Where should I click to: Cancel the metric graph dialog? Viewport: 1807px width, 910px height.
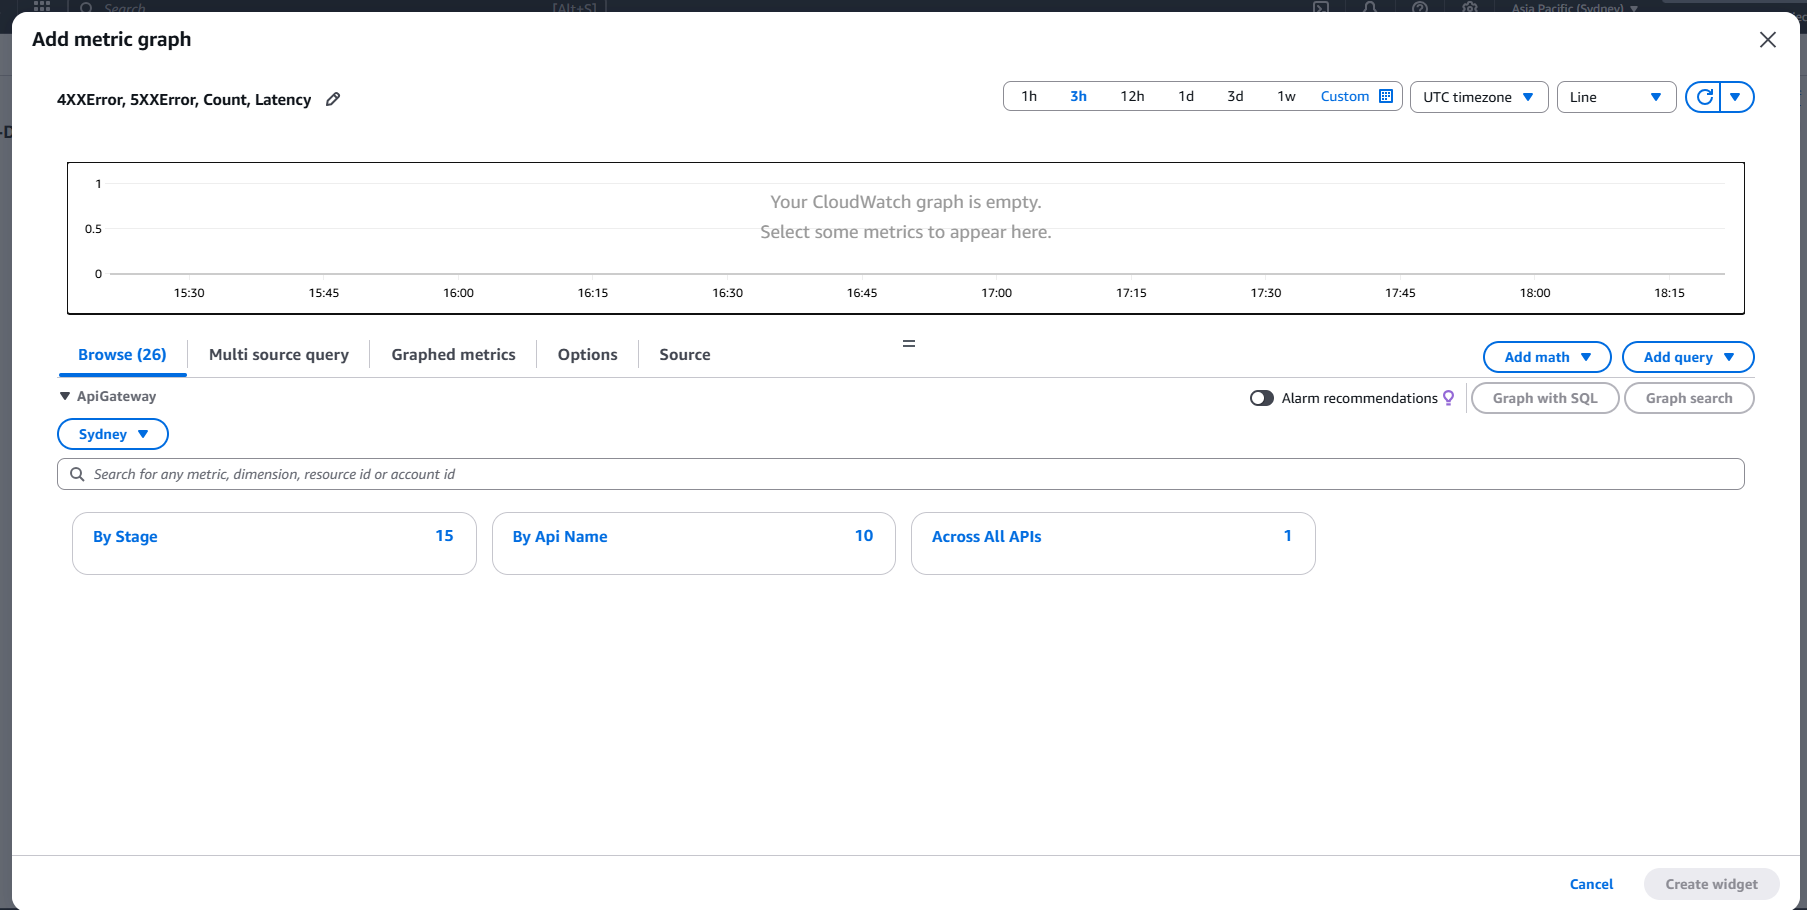pyautogui.click(x=1591, y=884)
